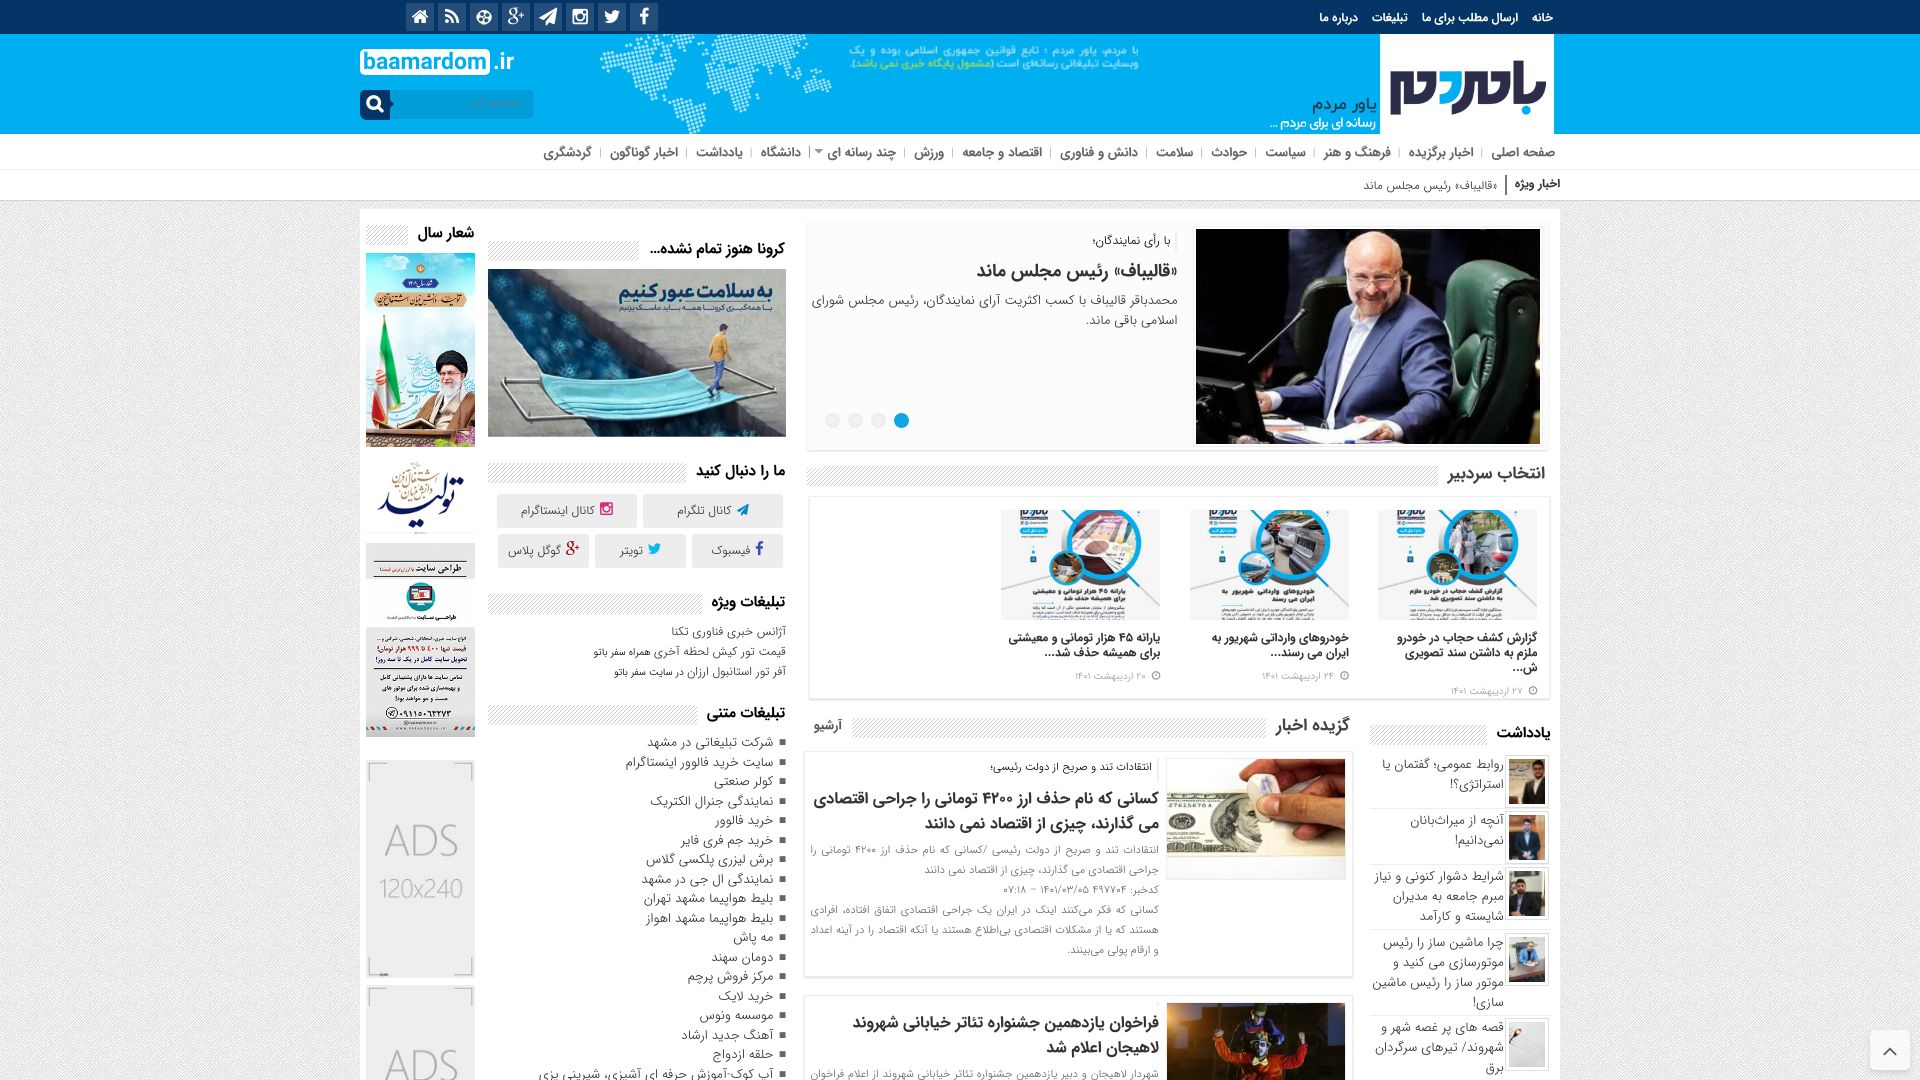This screenshot has height=1080, width=1920.
Task: Open the ۴۲۰۰ تومانی currency article headline
Action: pos(986,810)
